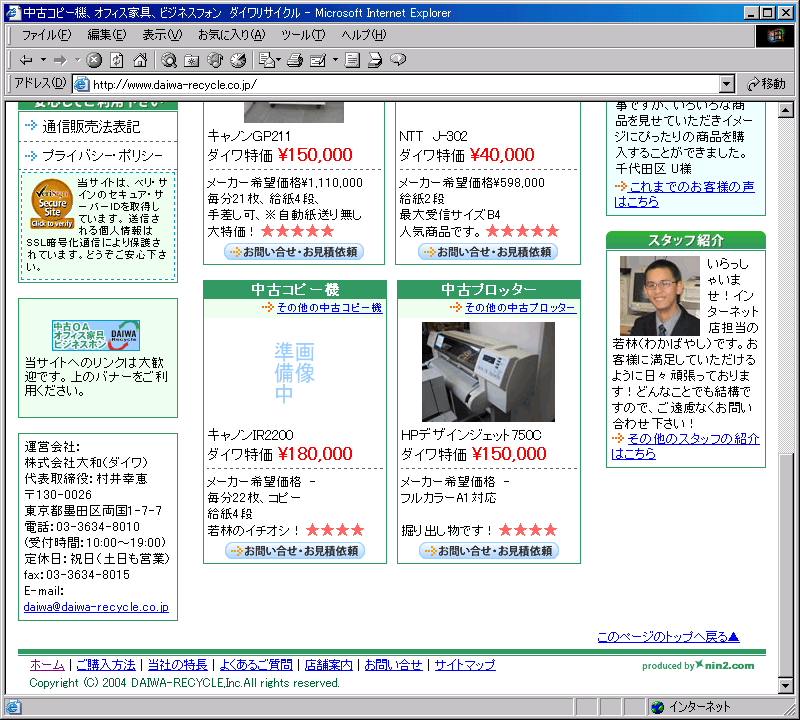Request a quote for キヤノンIR2200
800x720 pixels.
point(295,551)
